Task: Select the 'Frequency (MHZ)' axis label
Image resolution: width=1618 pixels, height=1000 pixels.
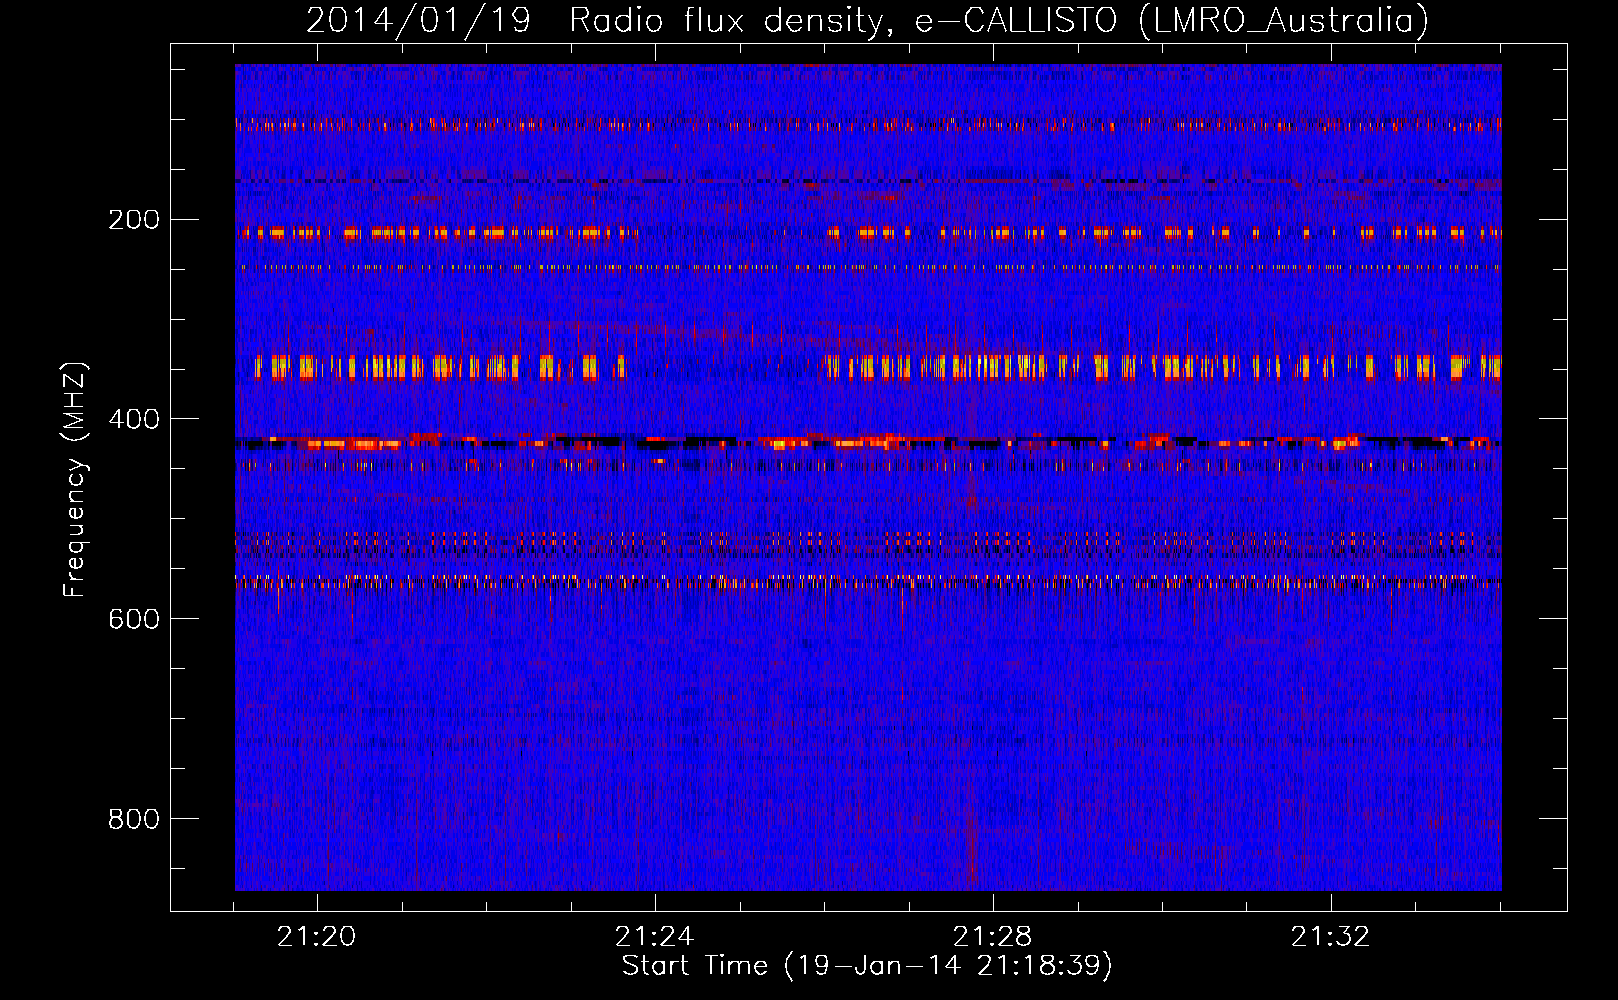Action: 75,480
